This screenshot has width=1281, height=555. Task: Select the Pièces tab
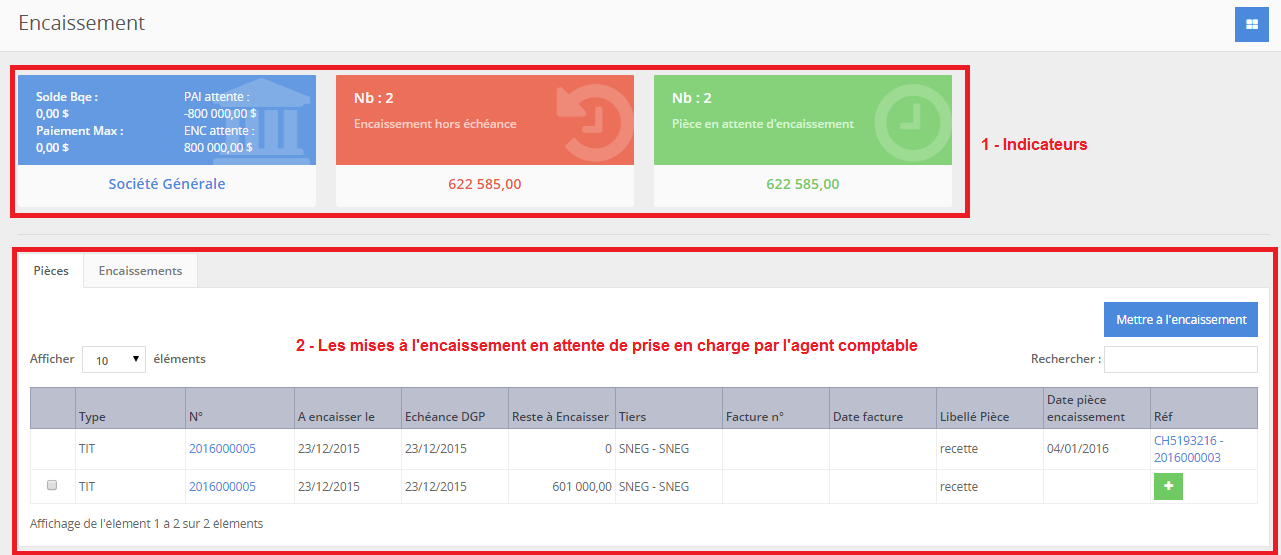click(x=51, y=271)
